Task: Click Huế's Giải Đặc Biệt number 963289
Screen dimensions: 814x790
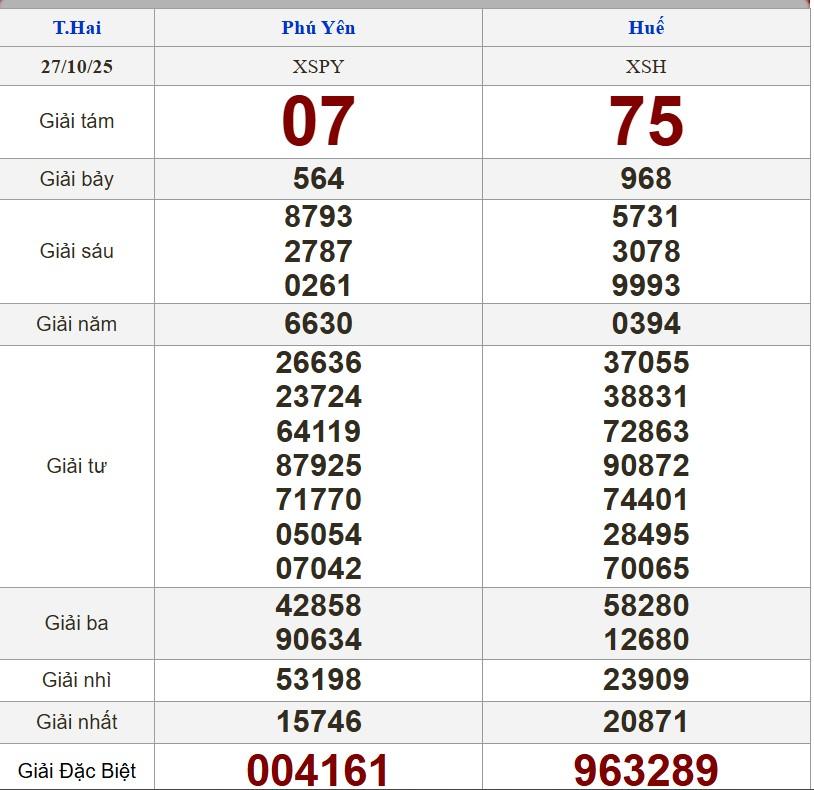Action: pos(646,770)
